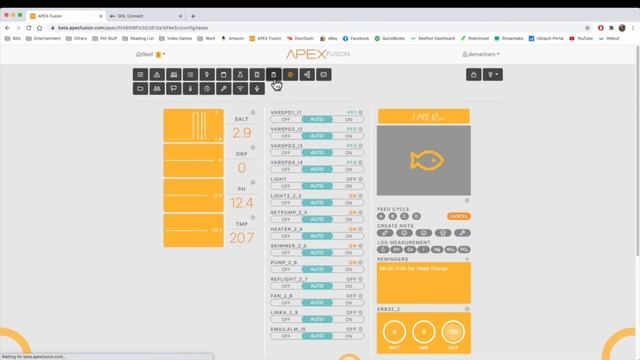Bookmark this page with star icon
Viewport: 640px width, 360px height.
[x=587, y=28]
